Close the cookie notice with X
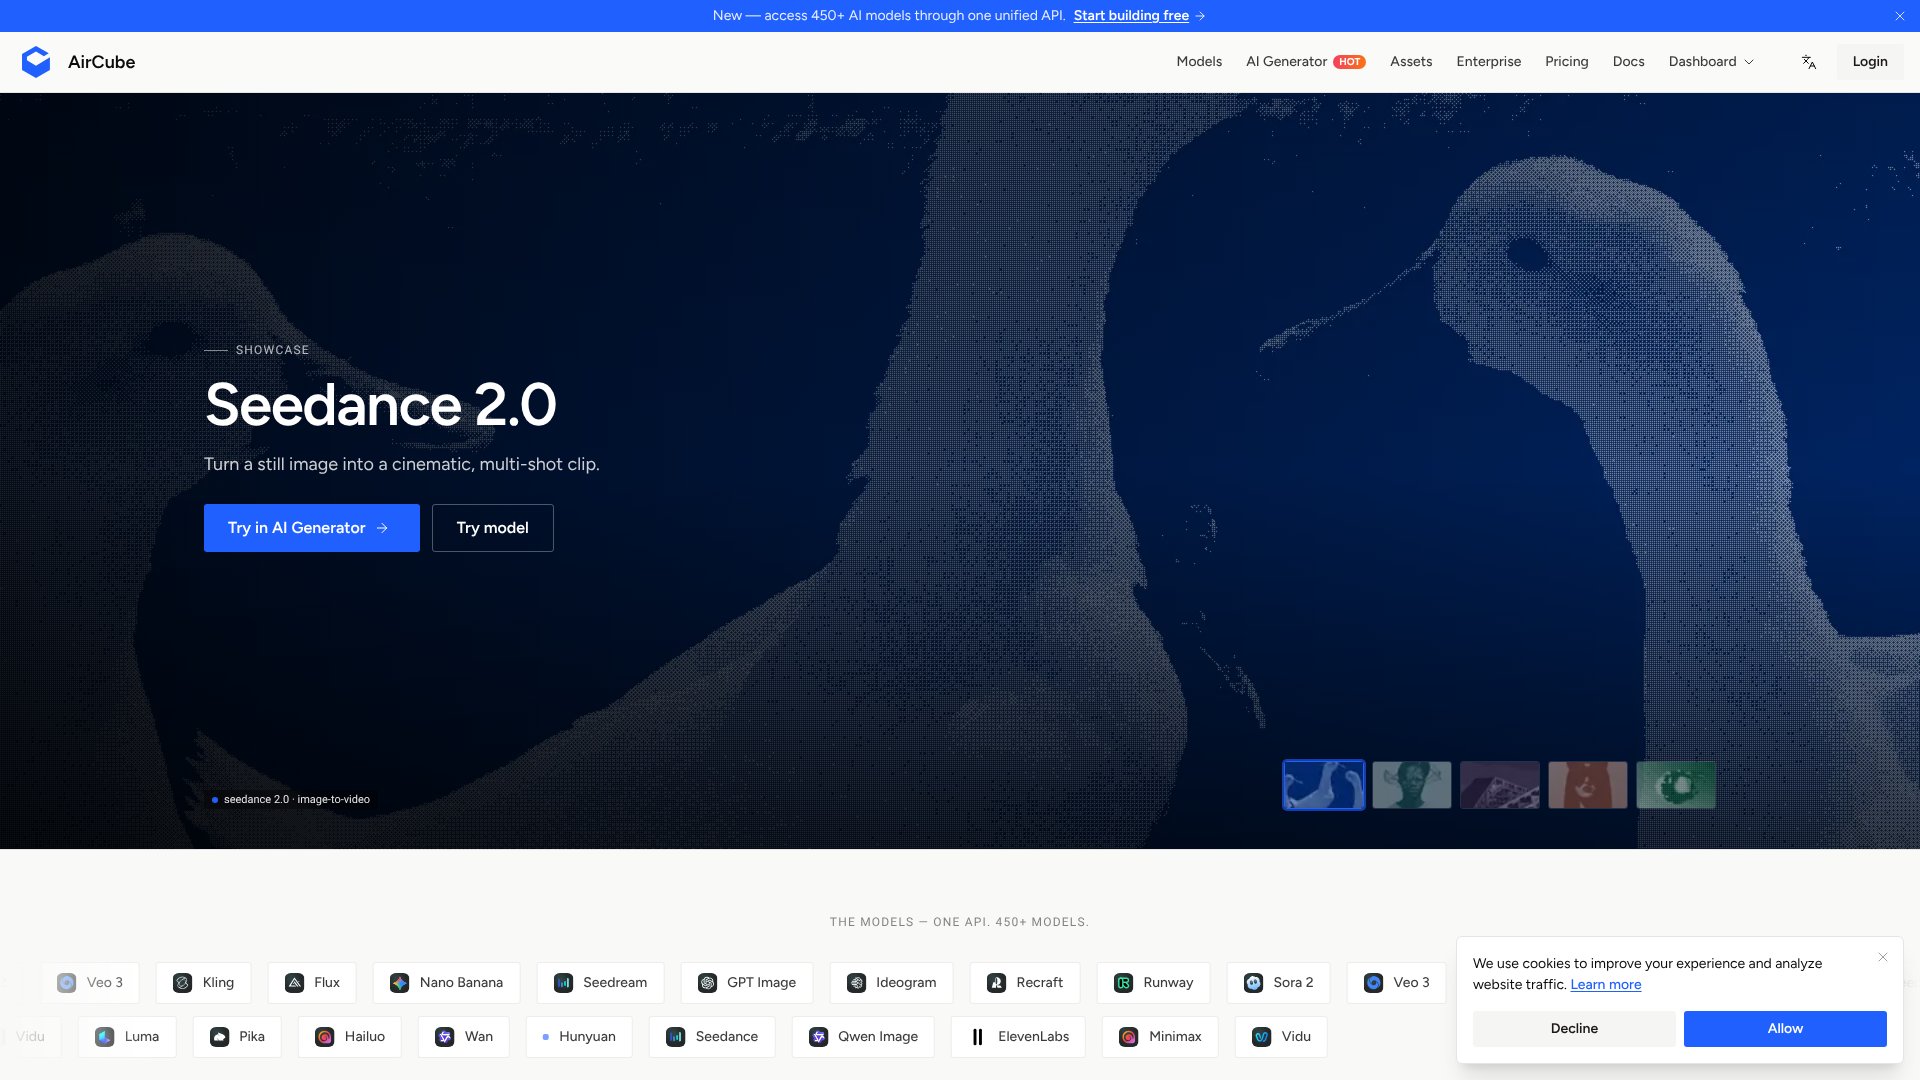1920x1080 pixels. [x=1883, y=957]
